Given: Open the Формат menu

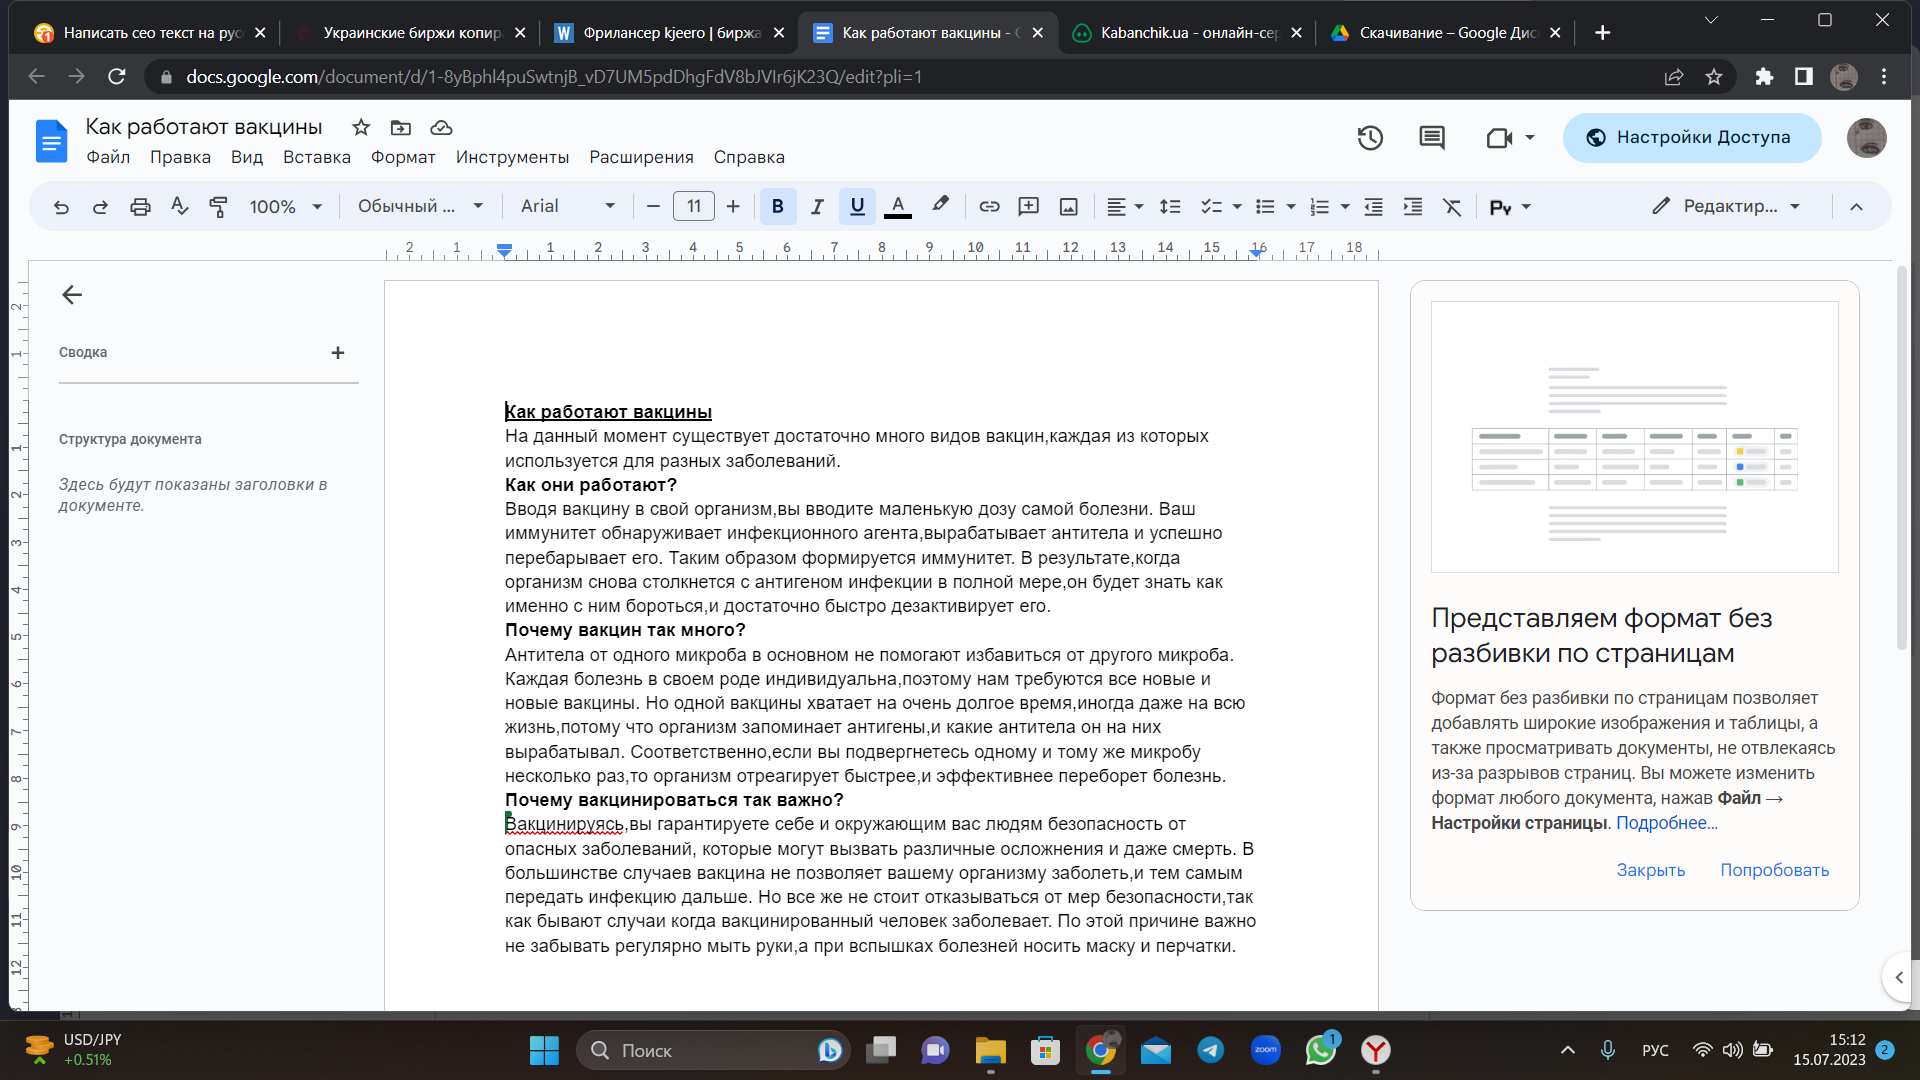Looking at the screenshot, I should 403,157.
